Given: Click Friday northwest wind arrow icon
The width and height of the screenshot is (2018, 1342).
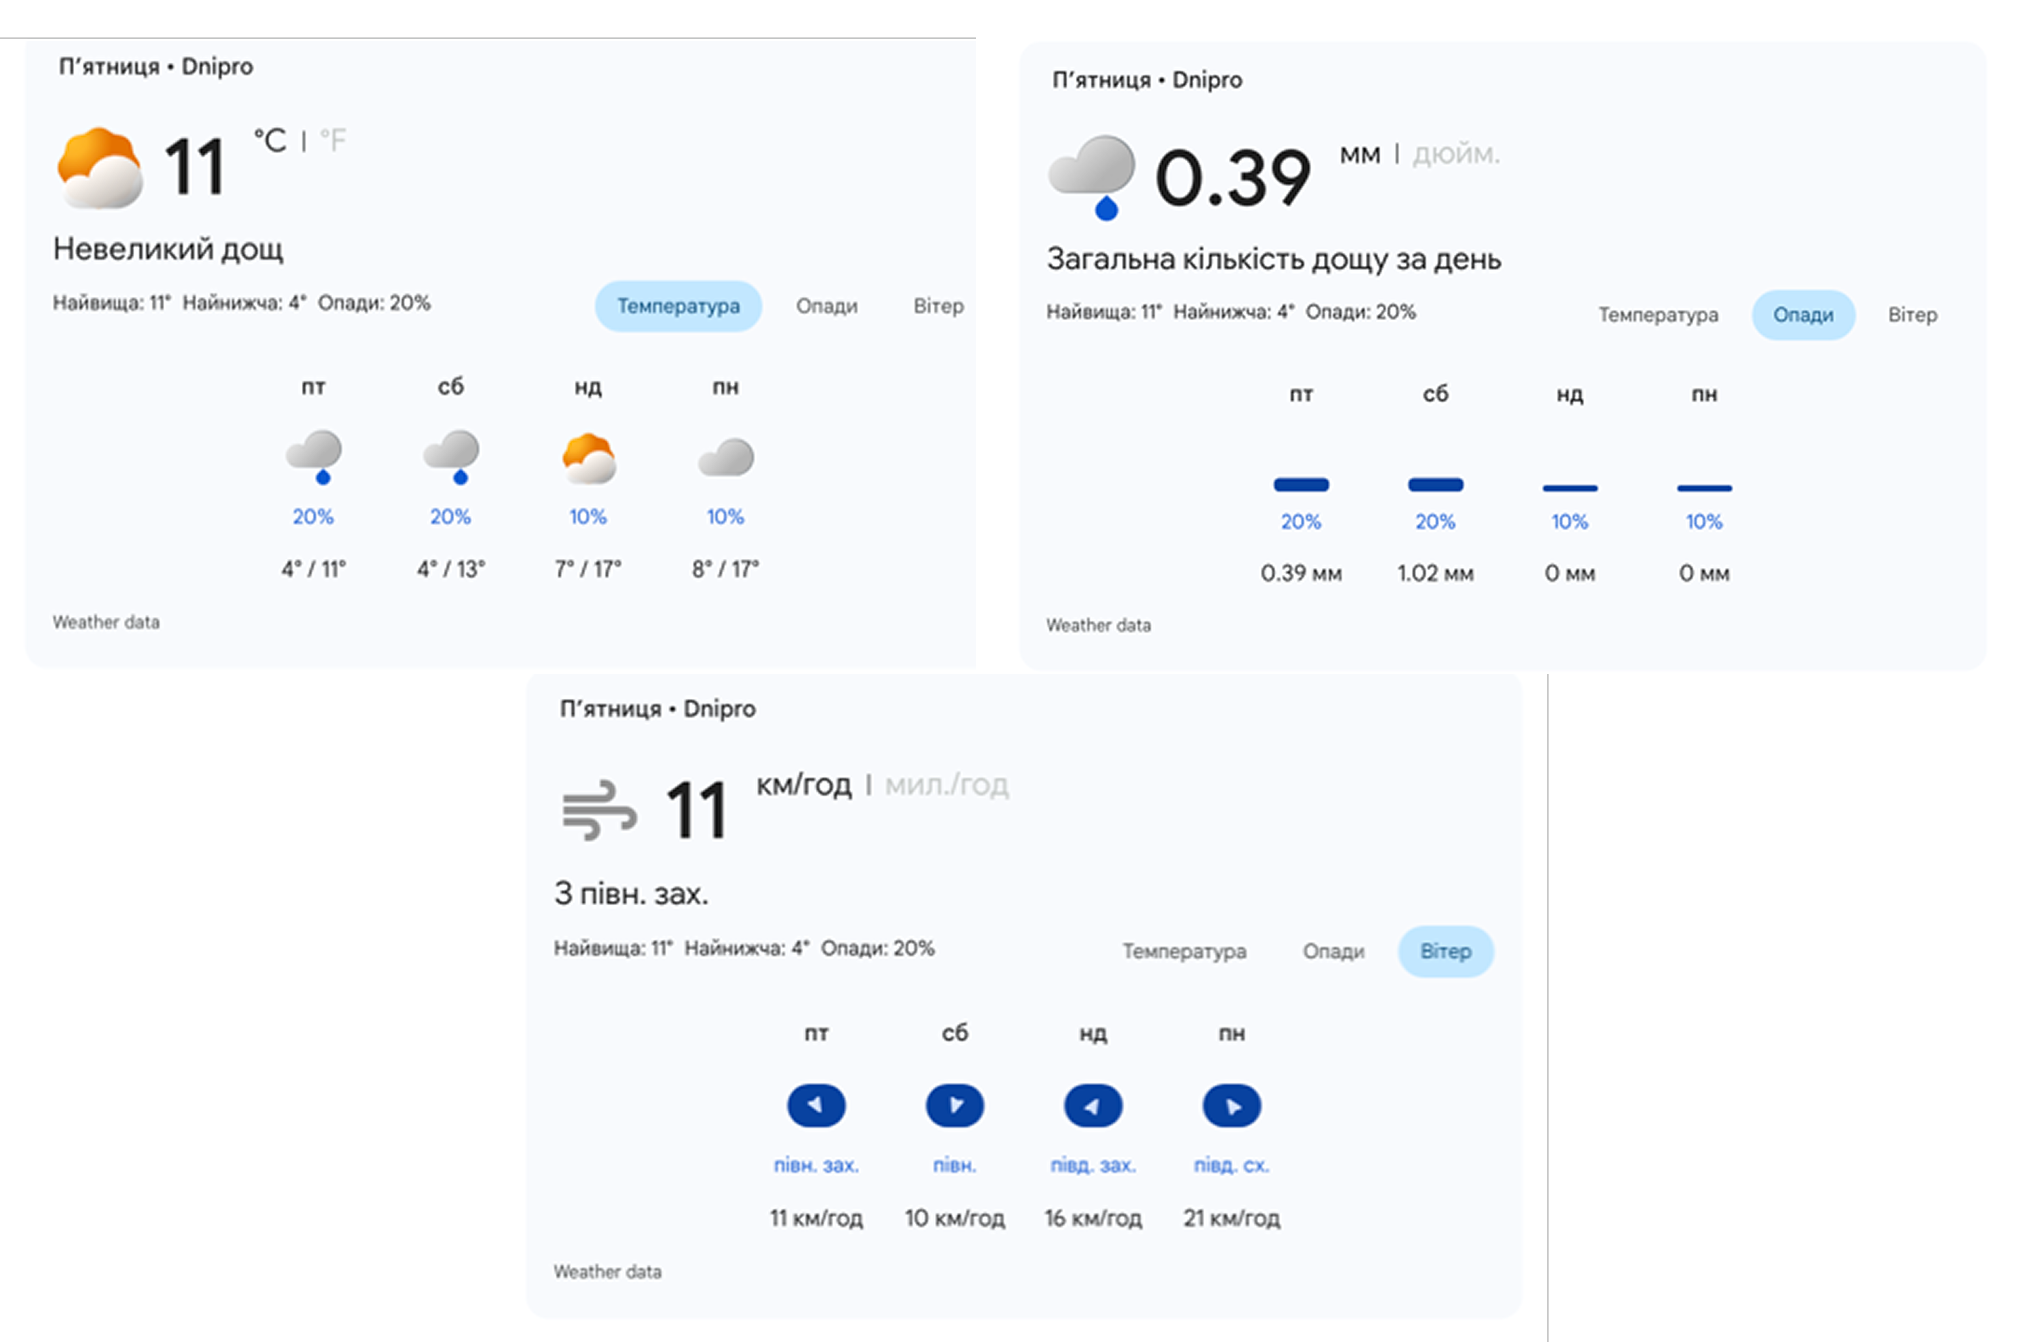Looking at the screenshot, I should tap(816, 1105).
